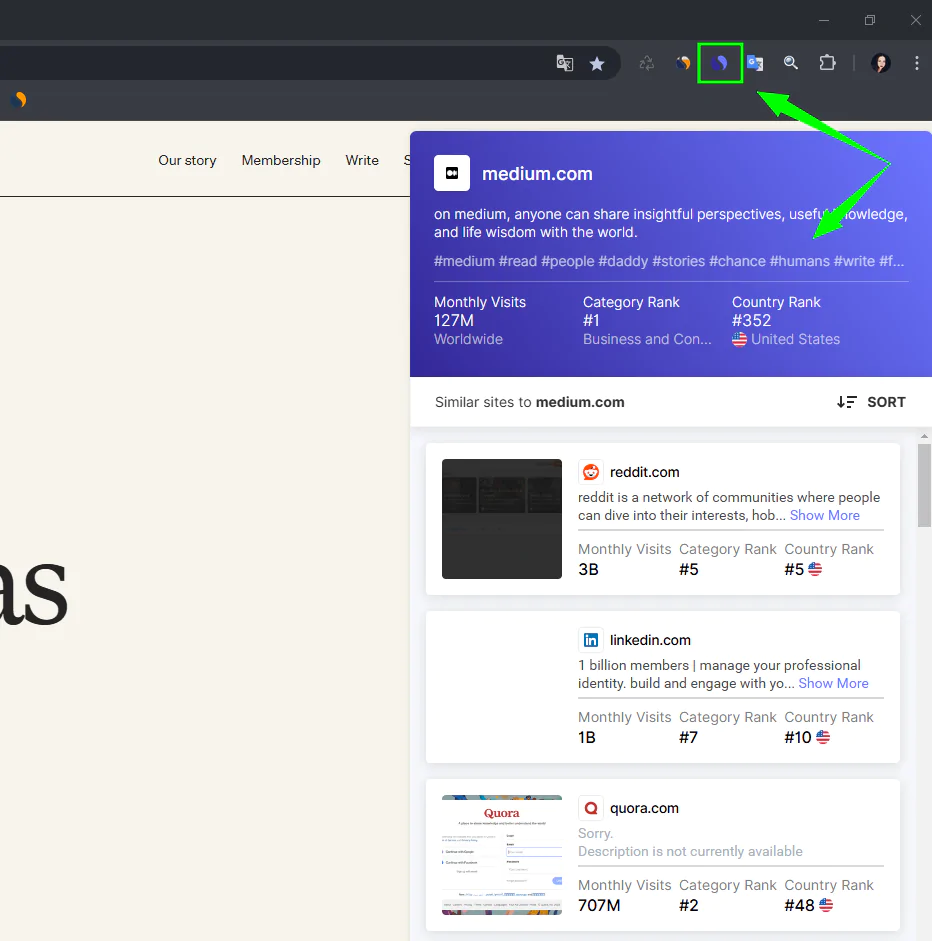Open the Extensions puzzle piece menu

click(828, 63)
